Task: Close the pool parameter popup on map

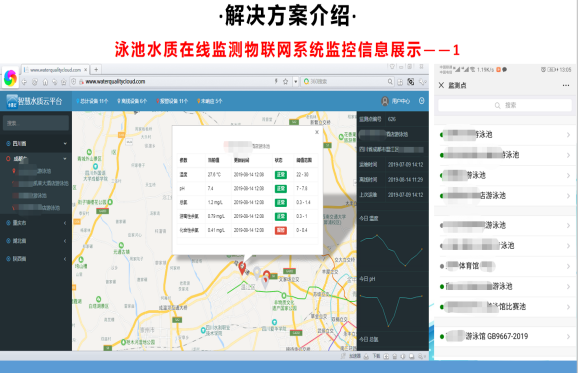Action: [x=316, y=132]
